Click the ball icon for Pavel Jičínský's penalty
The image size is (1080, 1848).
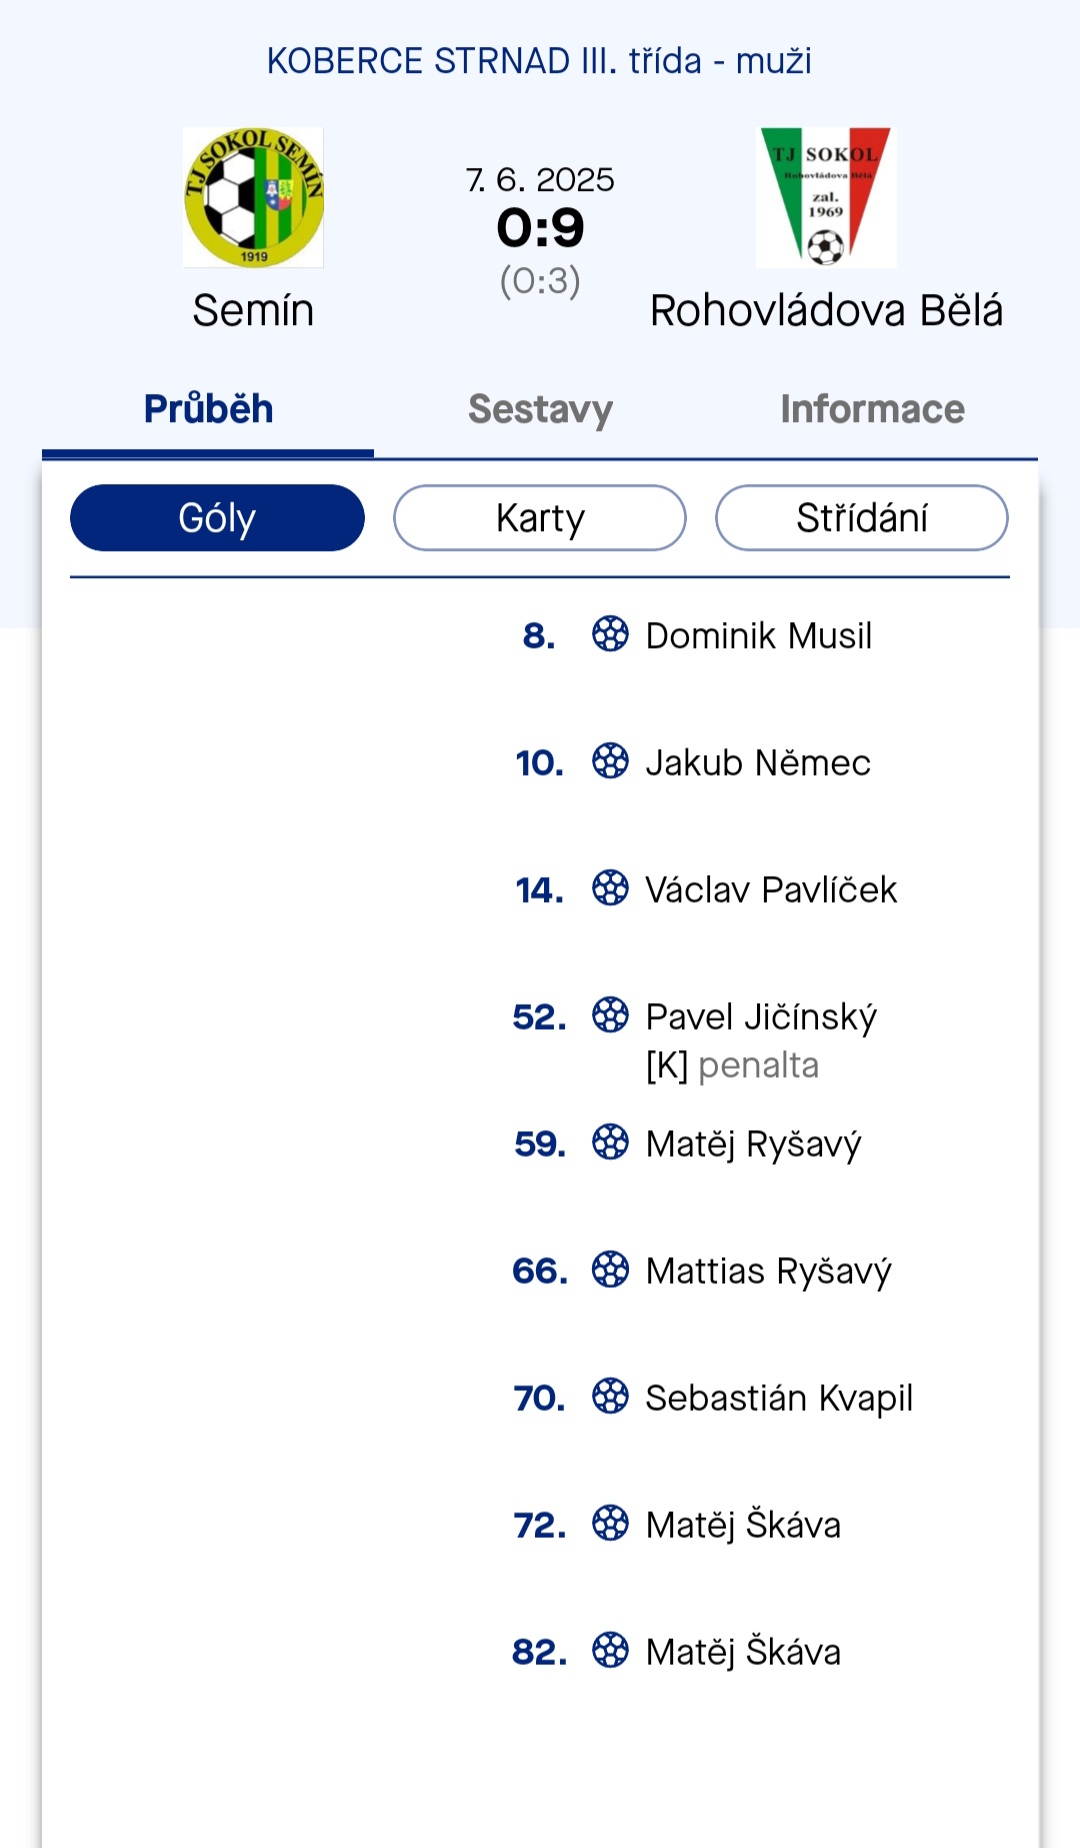click(x=610, y=1015)
